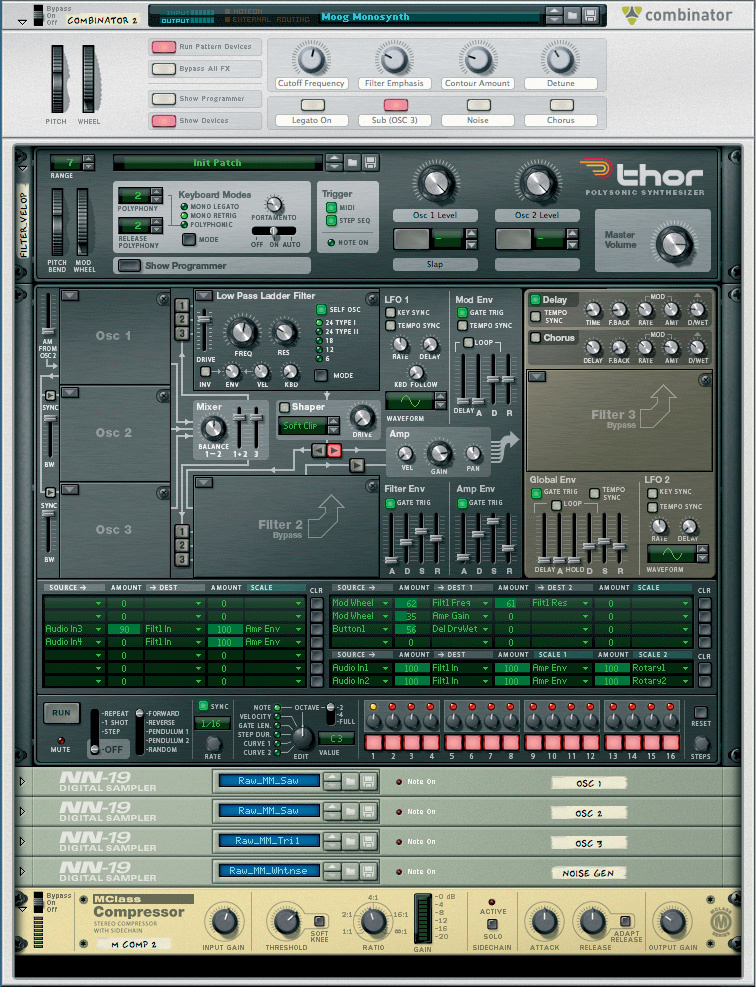Image resolution: width=756 pixels, height=987 pixels.
Task: Open the Filter 3 type dropdown
Action: (536, 376)
